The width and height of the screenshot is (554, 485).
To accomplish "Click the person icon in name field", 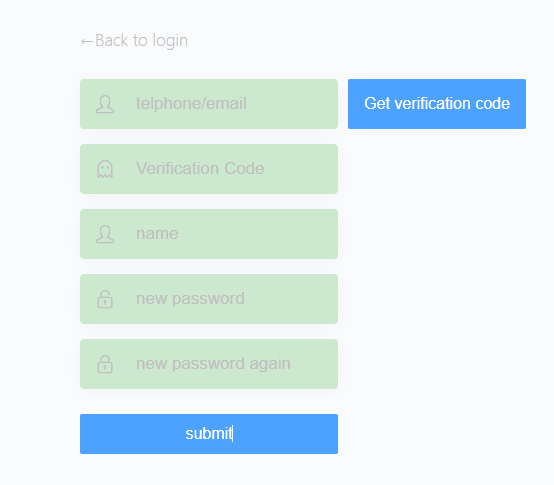I will (x=105, y=234).
